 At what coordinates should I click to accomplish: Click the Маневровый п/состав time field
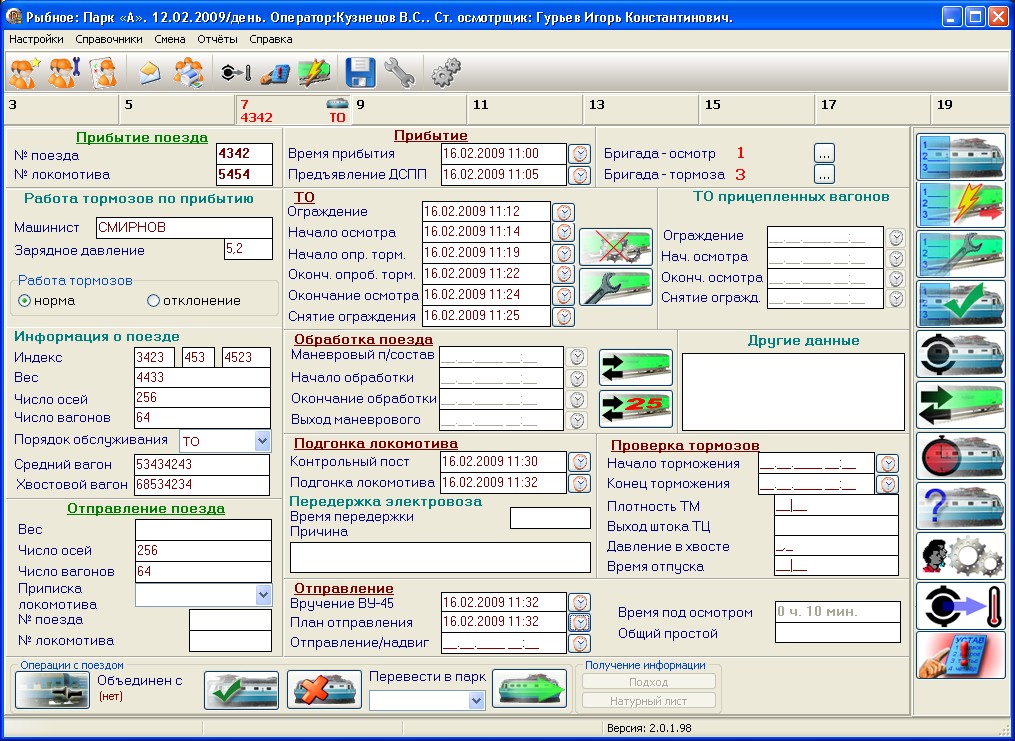tap(502, 357)
